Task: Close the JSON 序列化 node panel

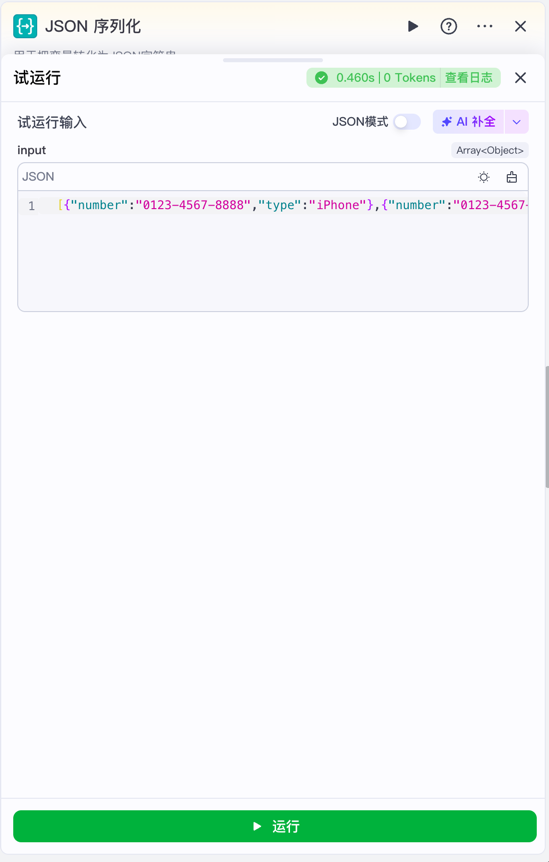Action: point(520,26)
